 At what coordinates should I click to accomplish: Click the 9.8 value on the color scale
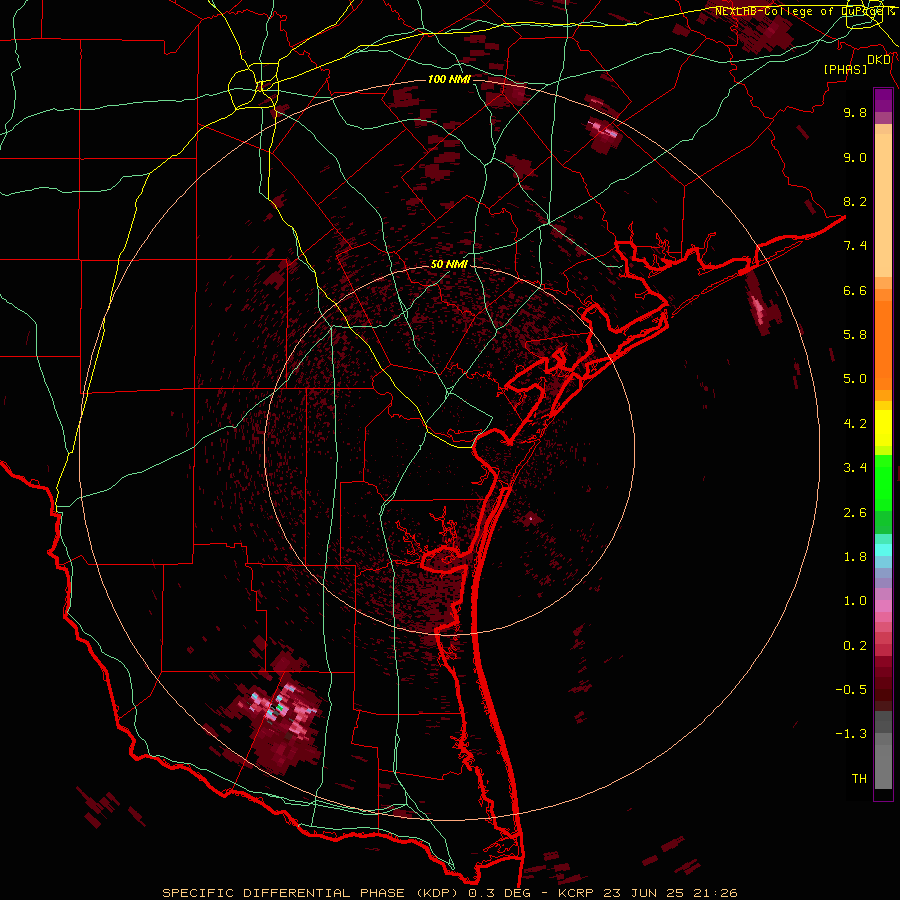(855, 112)
